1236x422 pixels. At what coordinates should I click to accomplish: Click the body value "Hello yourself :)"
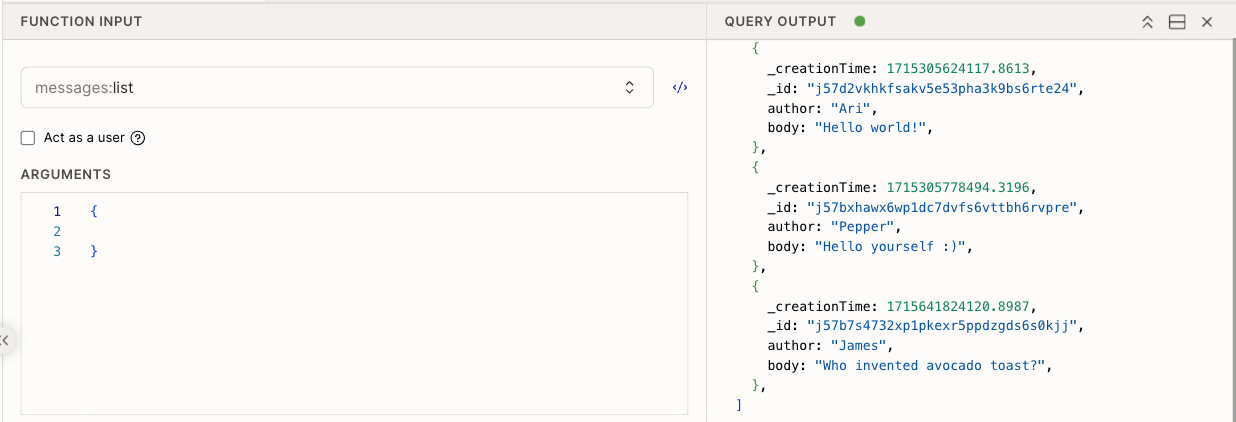pyautogui.click(x=892, y=246)
